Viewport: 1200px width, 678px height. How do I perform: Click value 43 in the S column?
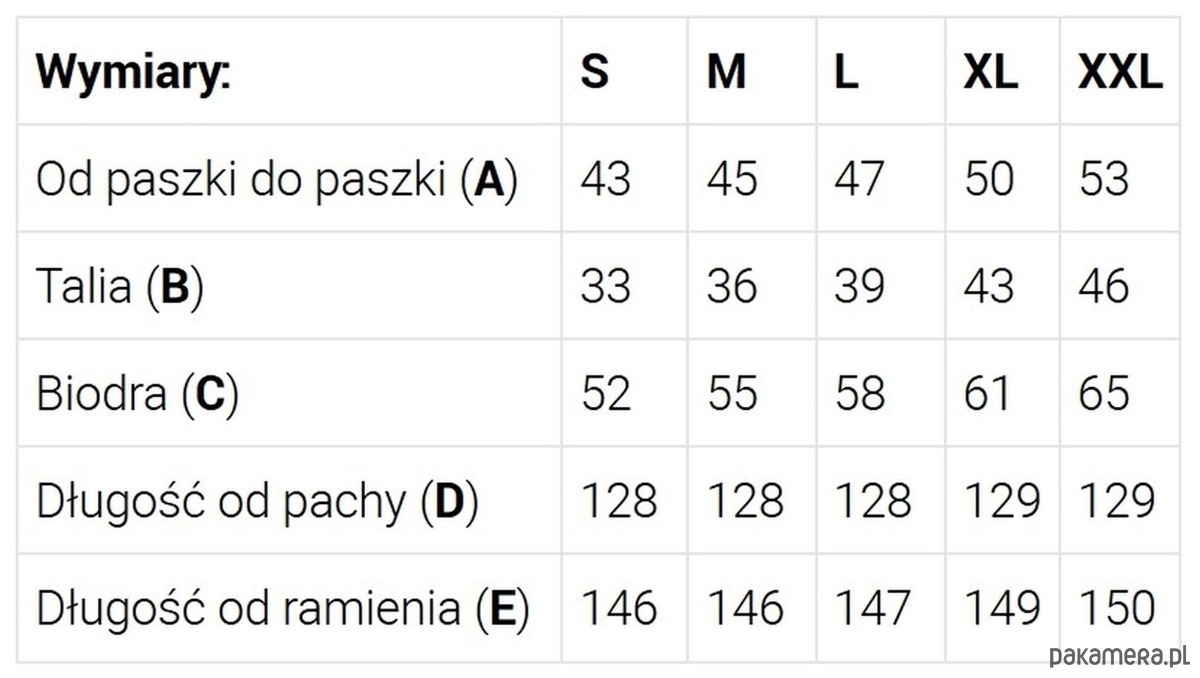[x=606, y=180]
